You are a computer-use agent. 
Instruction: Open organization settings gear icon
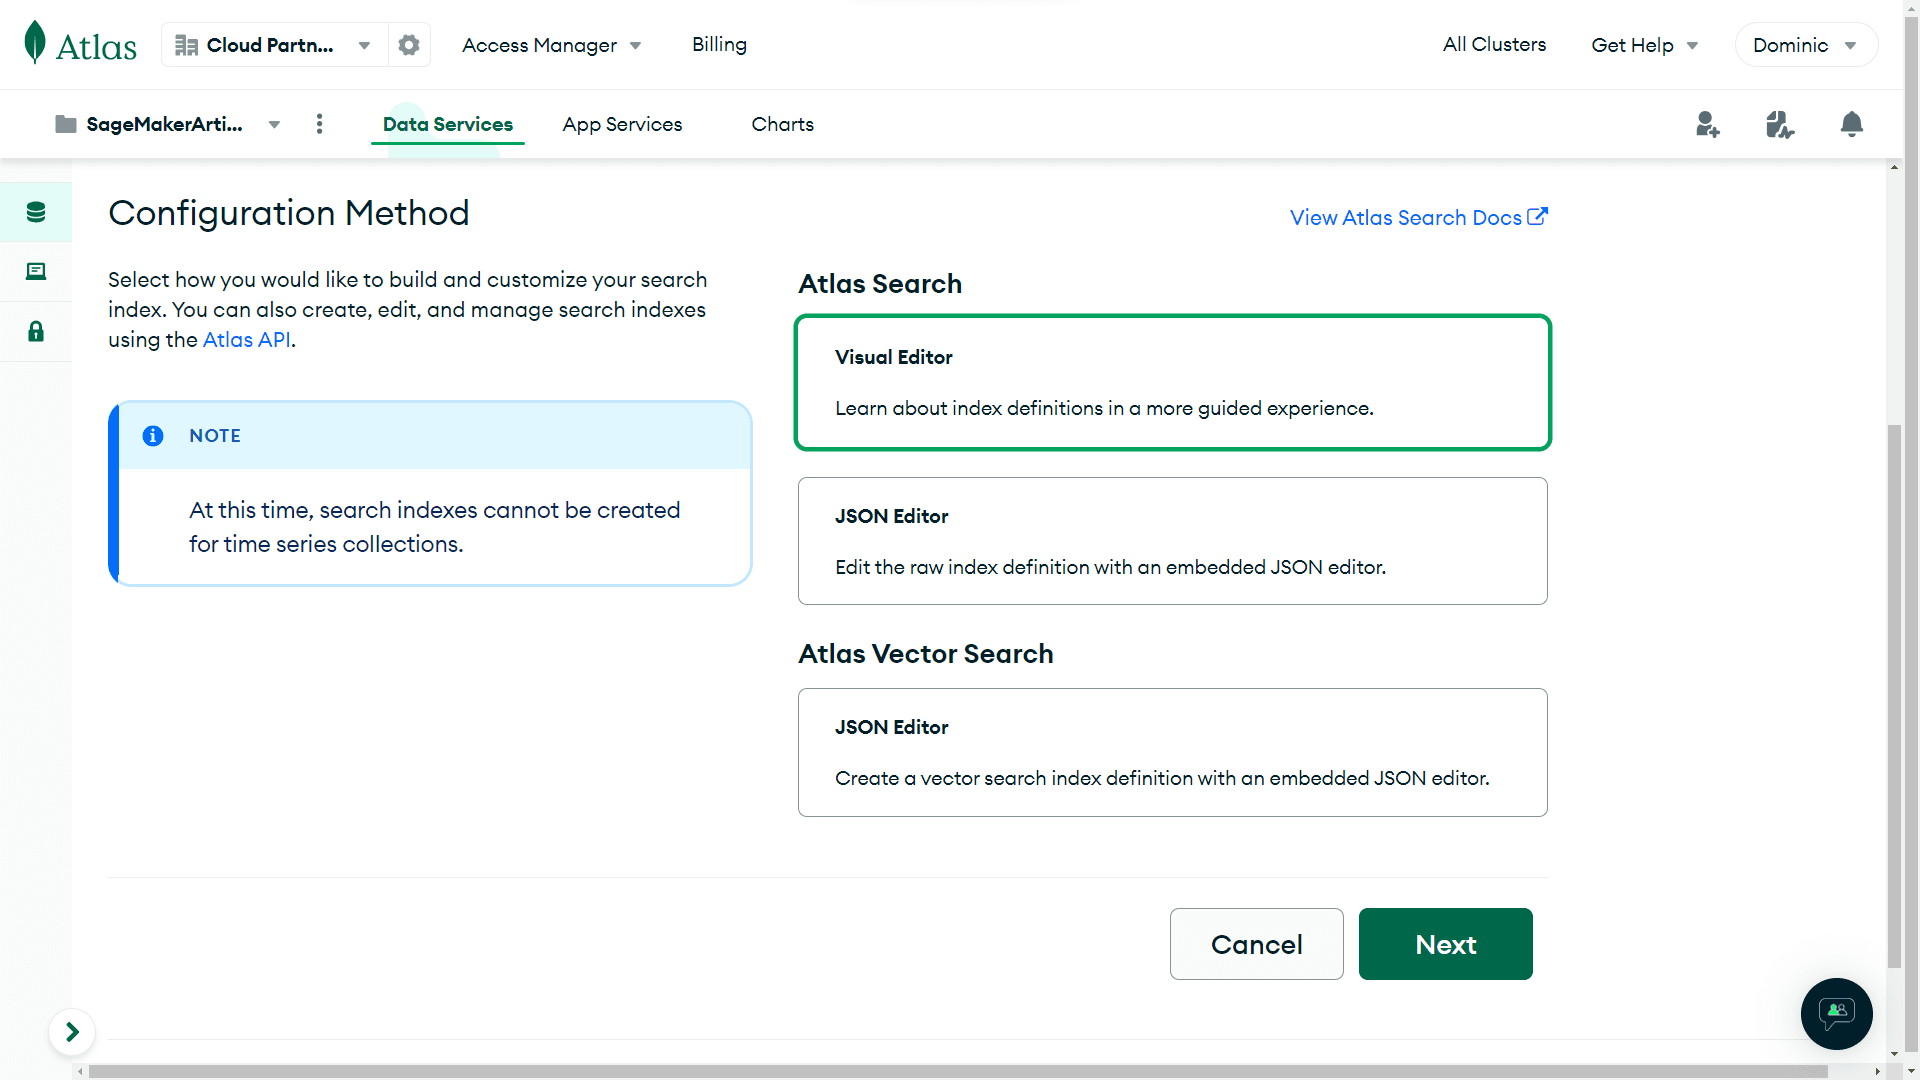pos(409,45)
